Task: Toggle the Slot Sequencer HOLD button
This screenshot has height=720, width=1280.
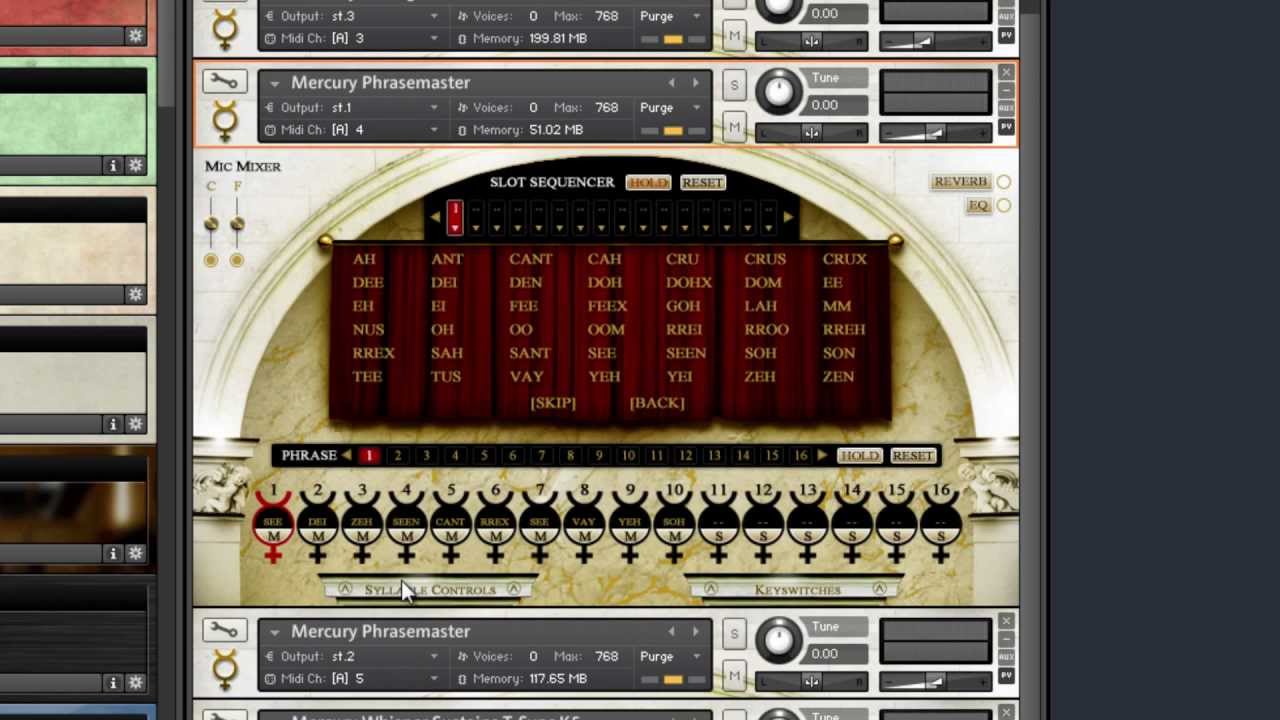Action: pos(647,182)
